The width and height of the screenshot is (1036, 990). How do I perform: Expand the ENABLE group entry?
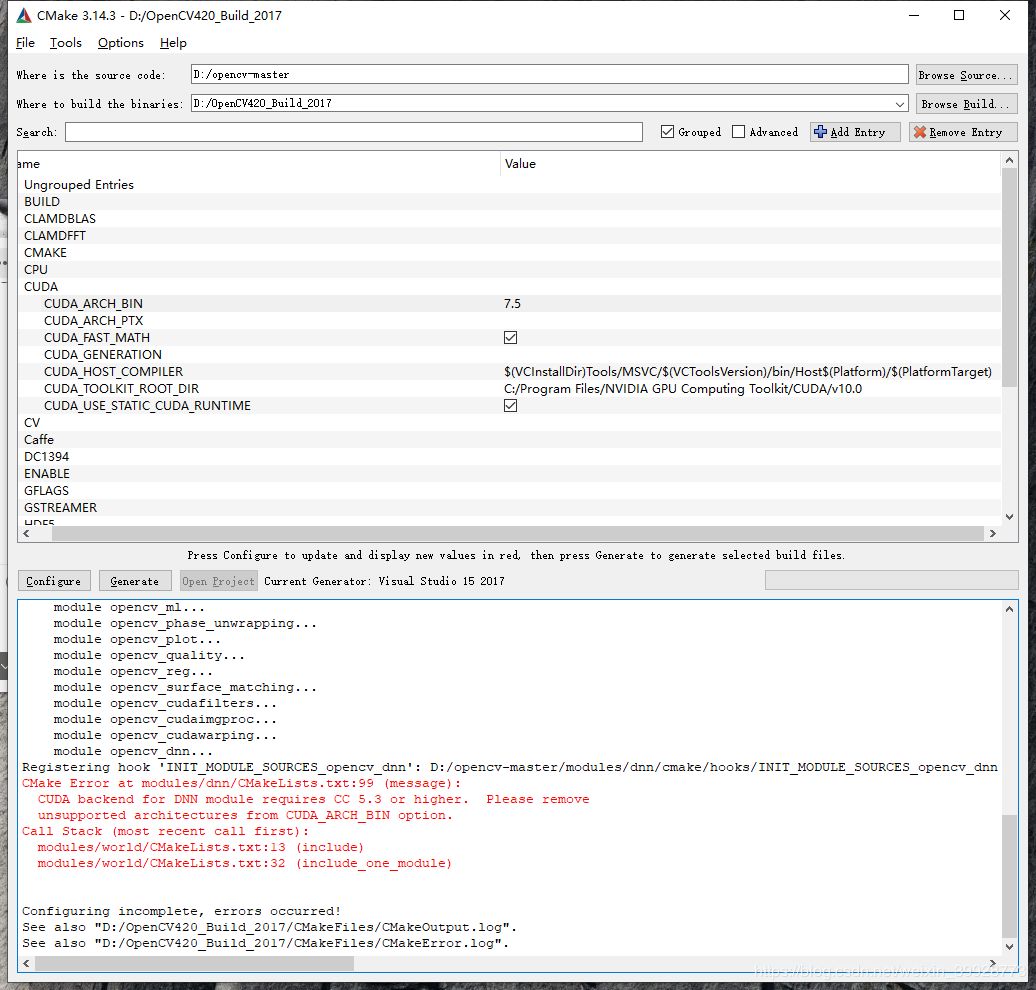coord(47,474)
